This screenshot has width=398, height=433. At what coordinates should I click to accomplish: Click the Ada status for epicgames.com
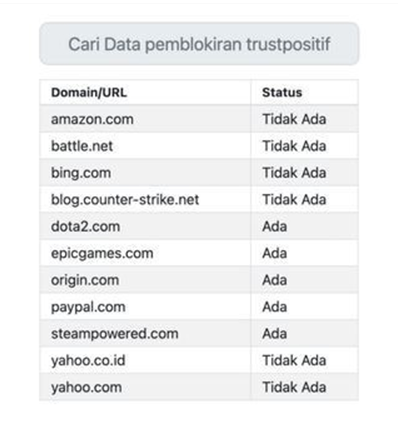pyautogui.click(x=274, y=253)
